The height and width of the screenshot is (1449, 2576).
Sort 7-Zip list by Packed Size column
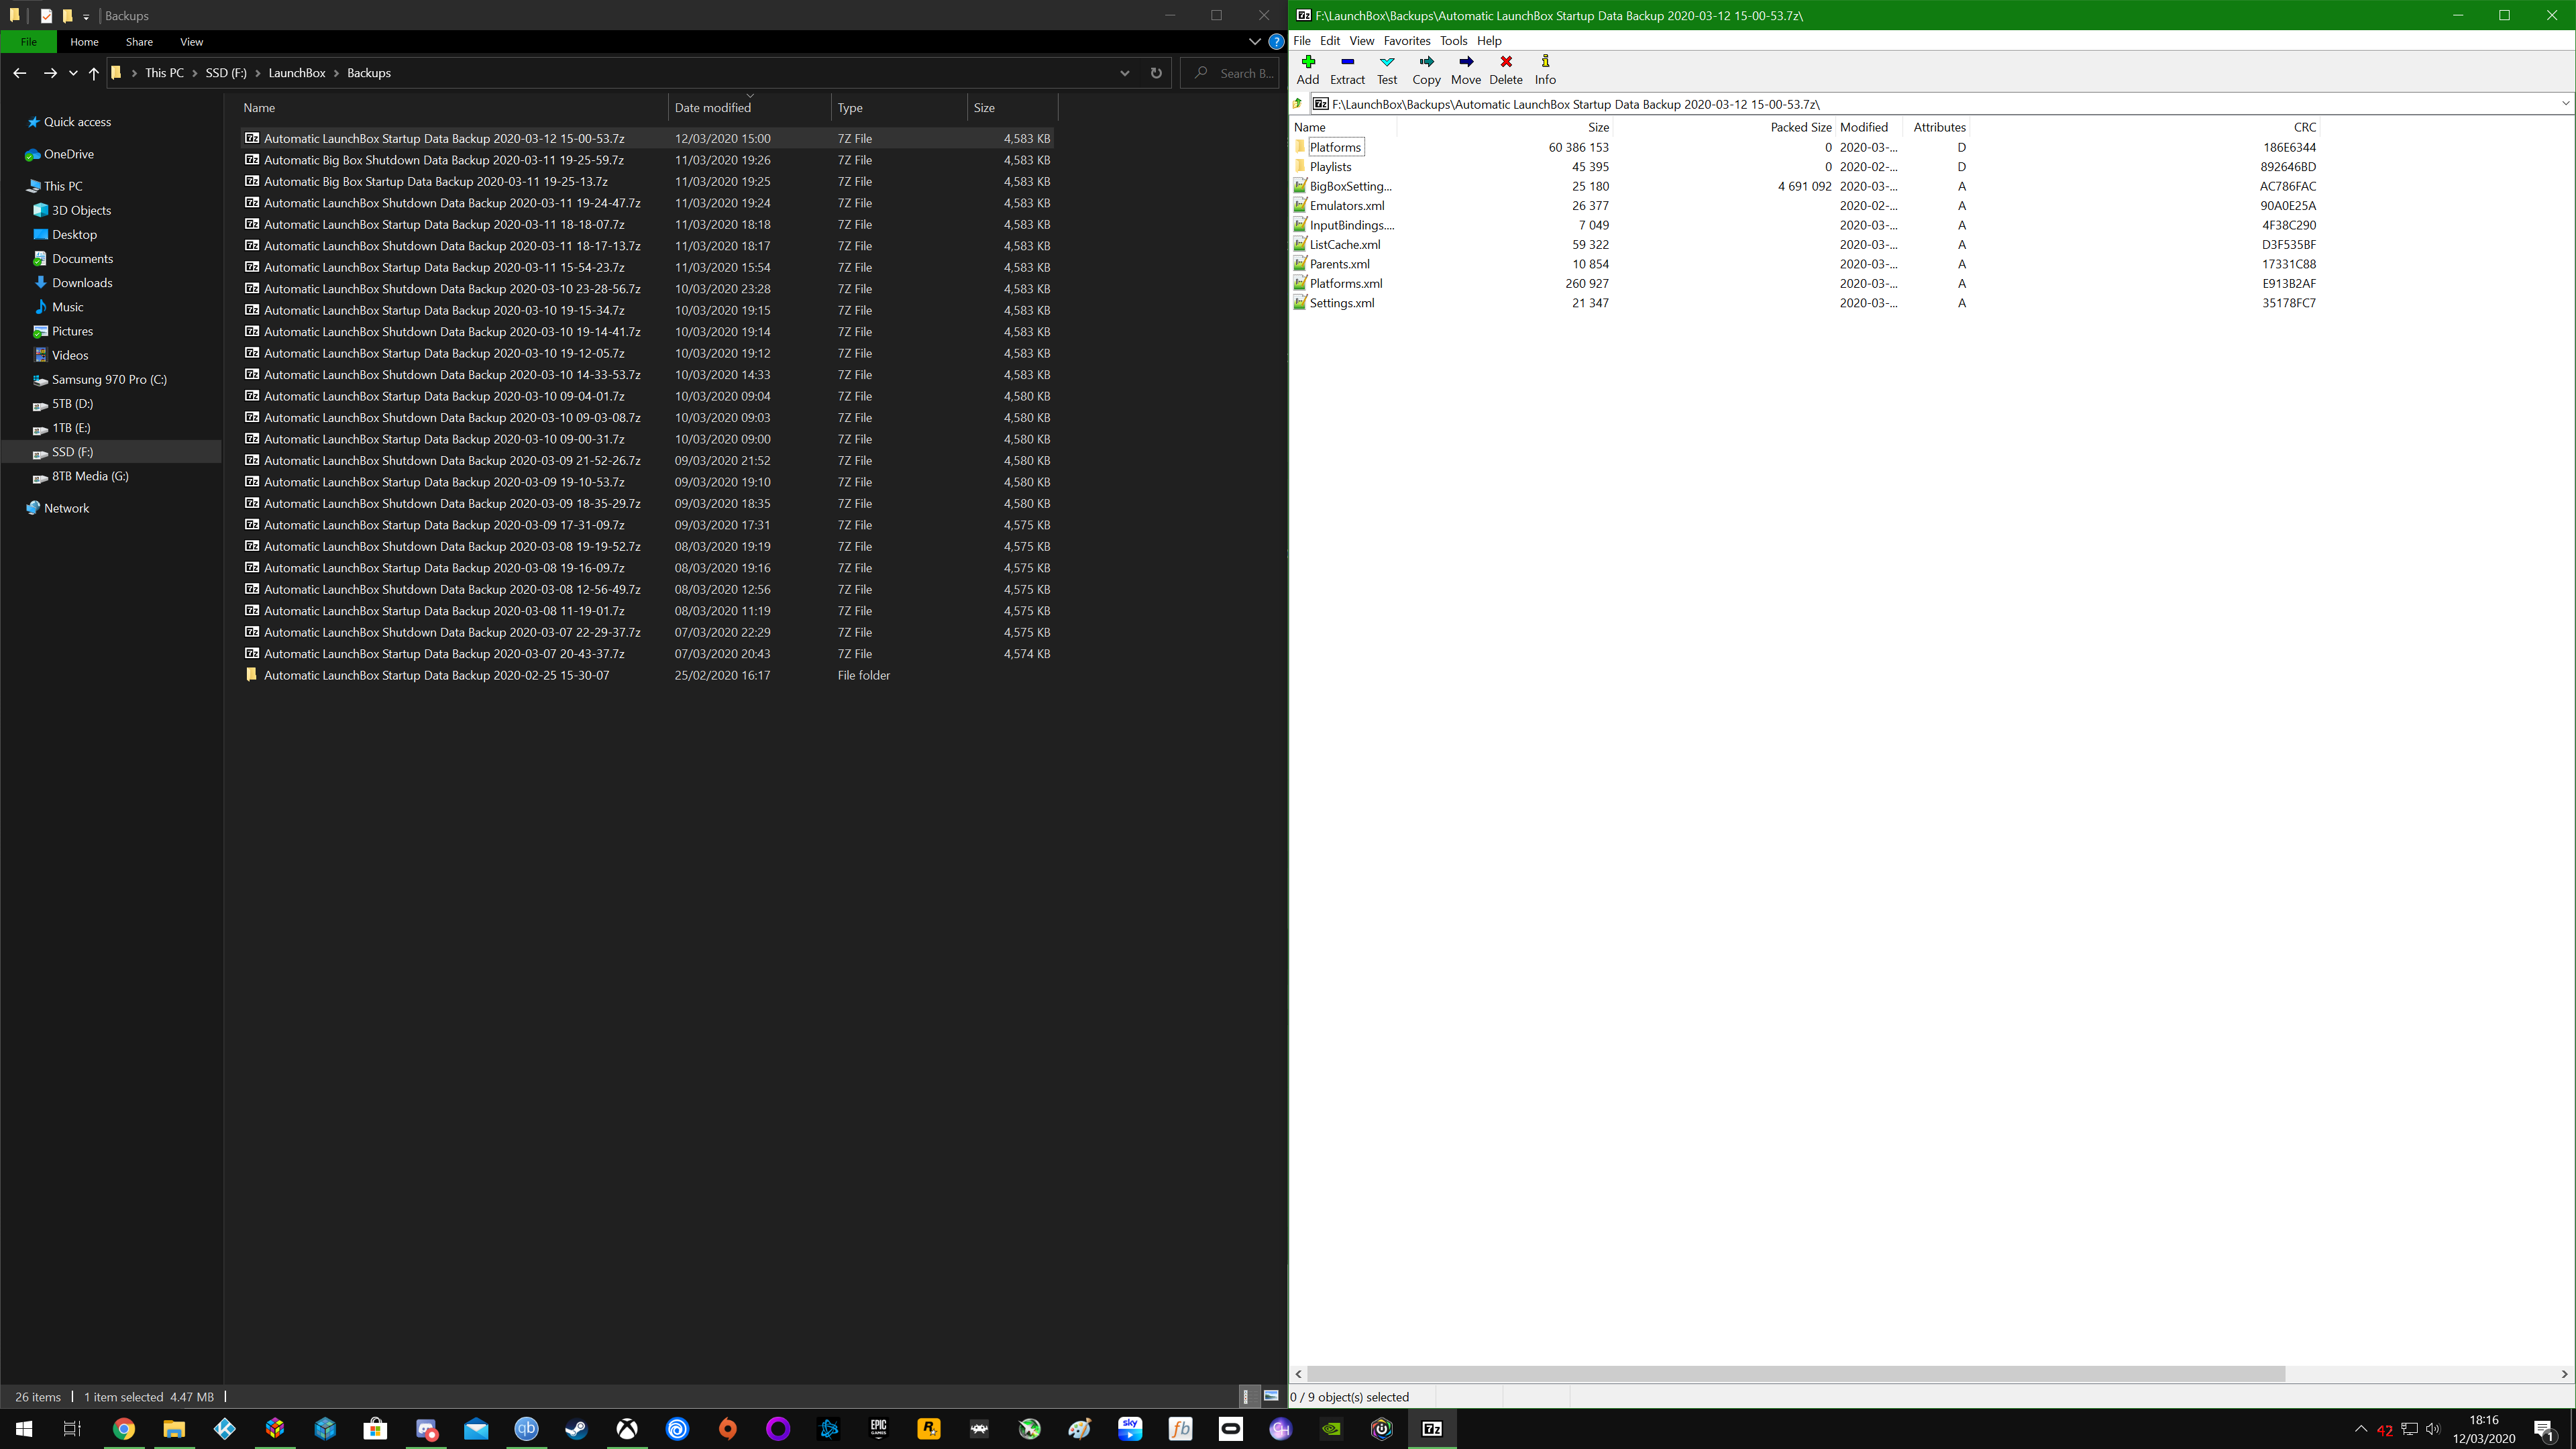point(1800,127)
